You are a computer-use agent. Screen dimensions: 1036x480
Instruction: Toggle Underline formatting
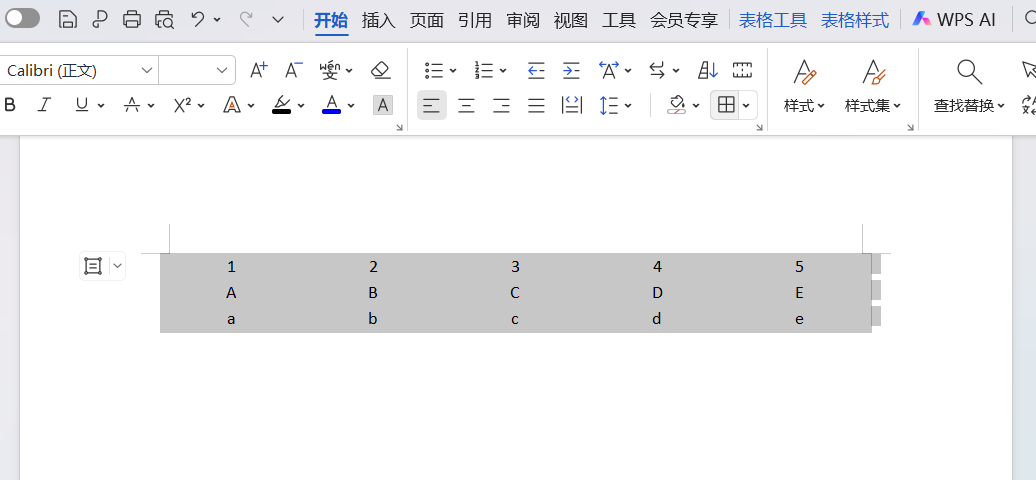(x=82, y=104)
